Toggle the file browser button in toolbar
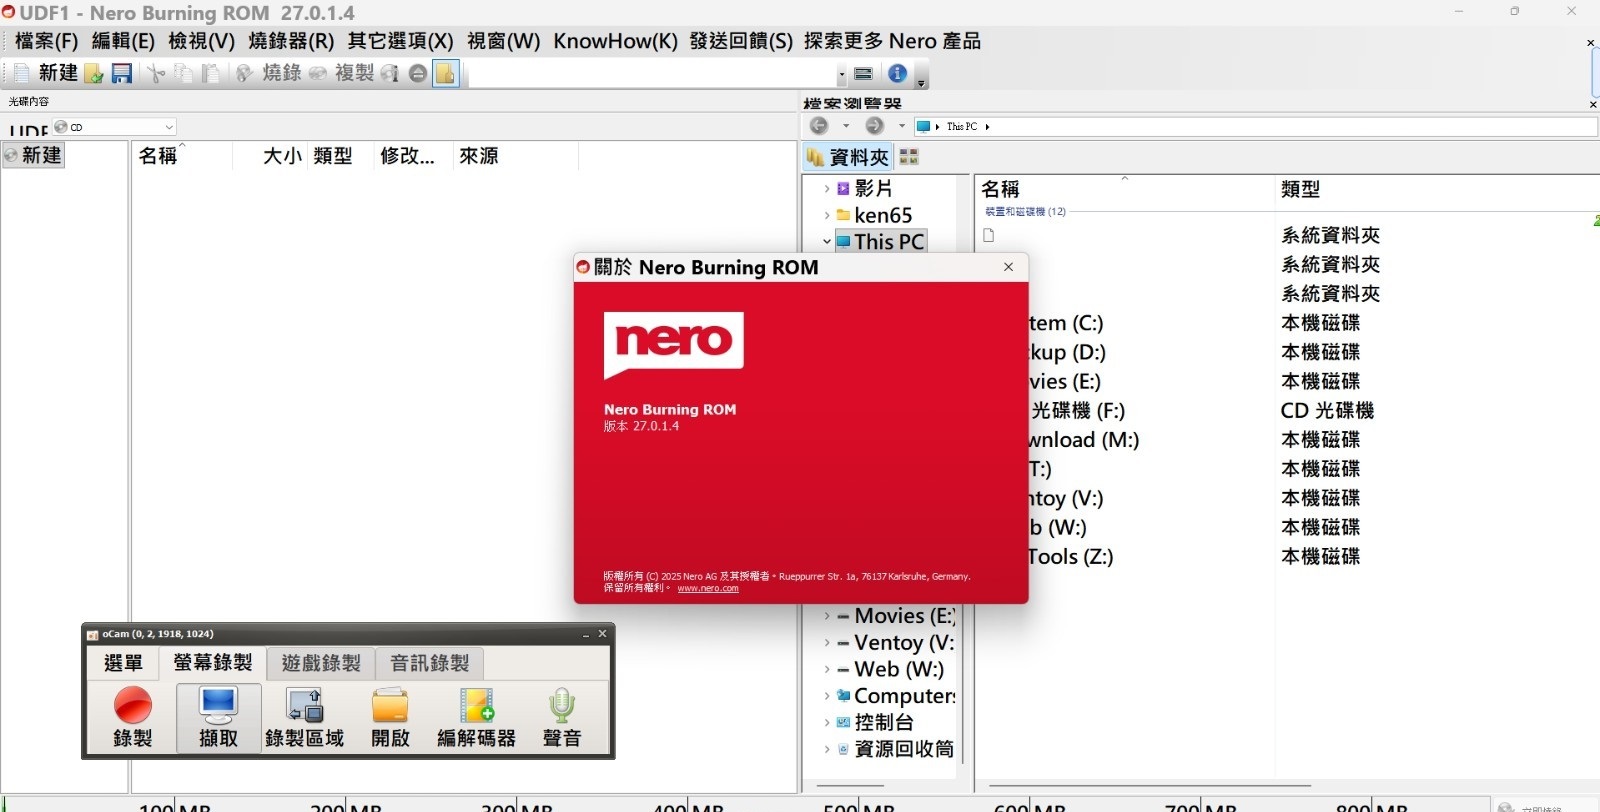Image resolution: width=1600 pixels, height=812 pixels. (446, 73)
